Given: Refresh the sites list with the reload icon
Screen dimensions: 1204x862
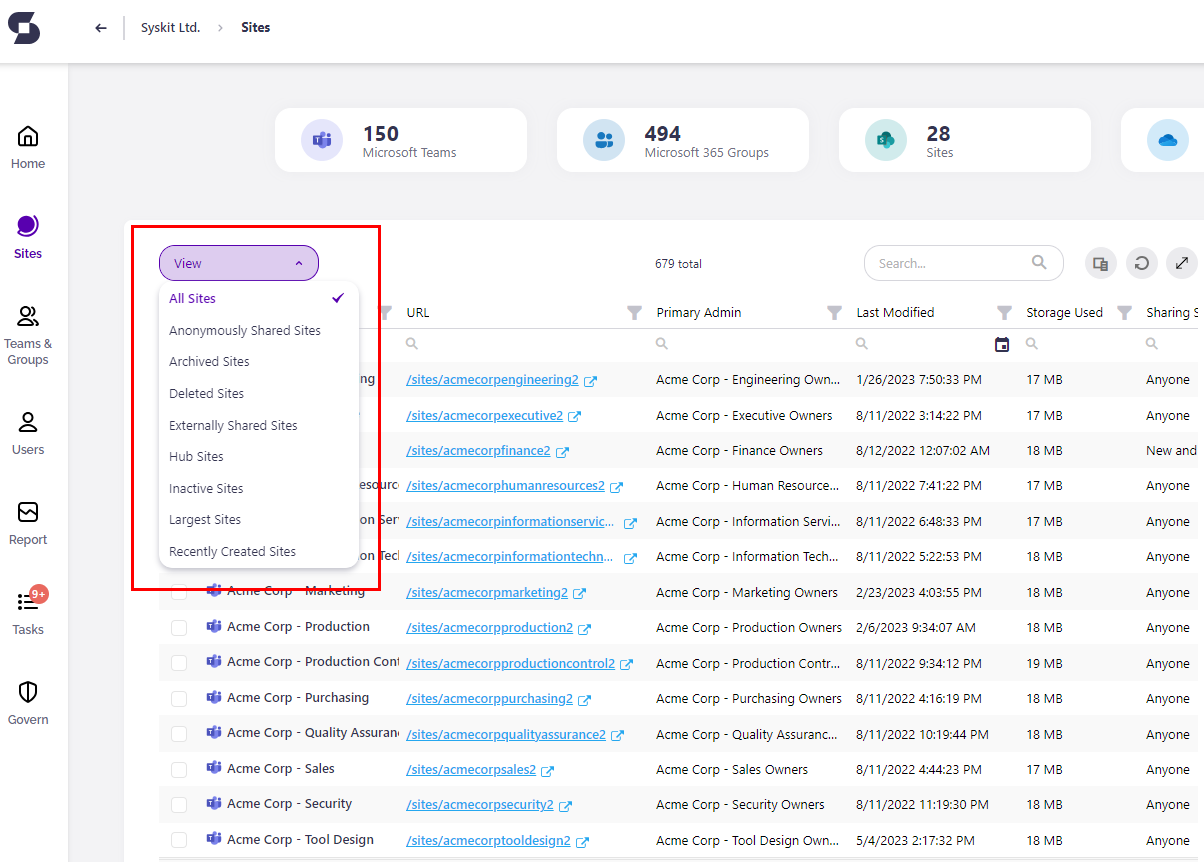Looking at the screenshot, I should click(1141, 262).
